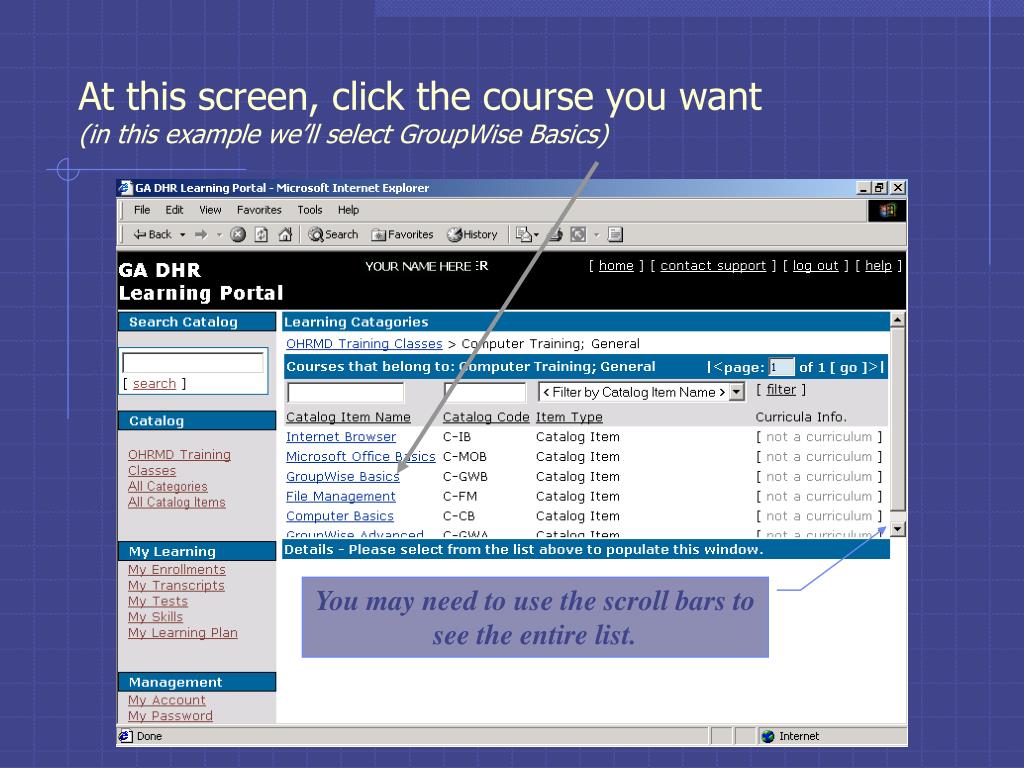The image size is (1024, 768).
Task: Click the Discuss toolbar icon
Action: point(615,234)
